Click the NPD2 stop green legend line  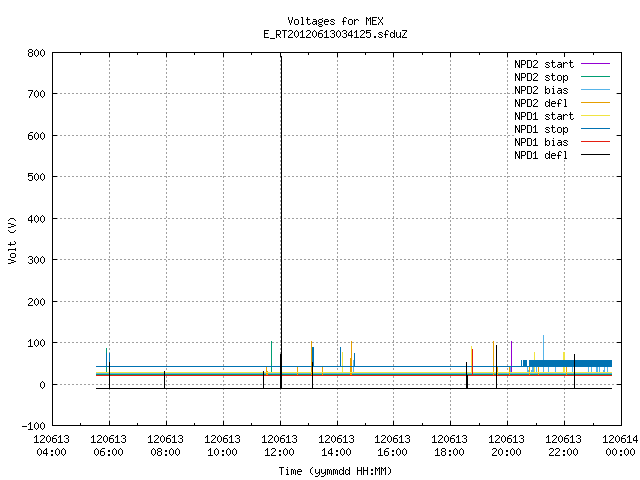[x=595, y=77]
